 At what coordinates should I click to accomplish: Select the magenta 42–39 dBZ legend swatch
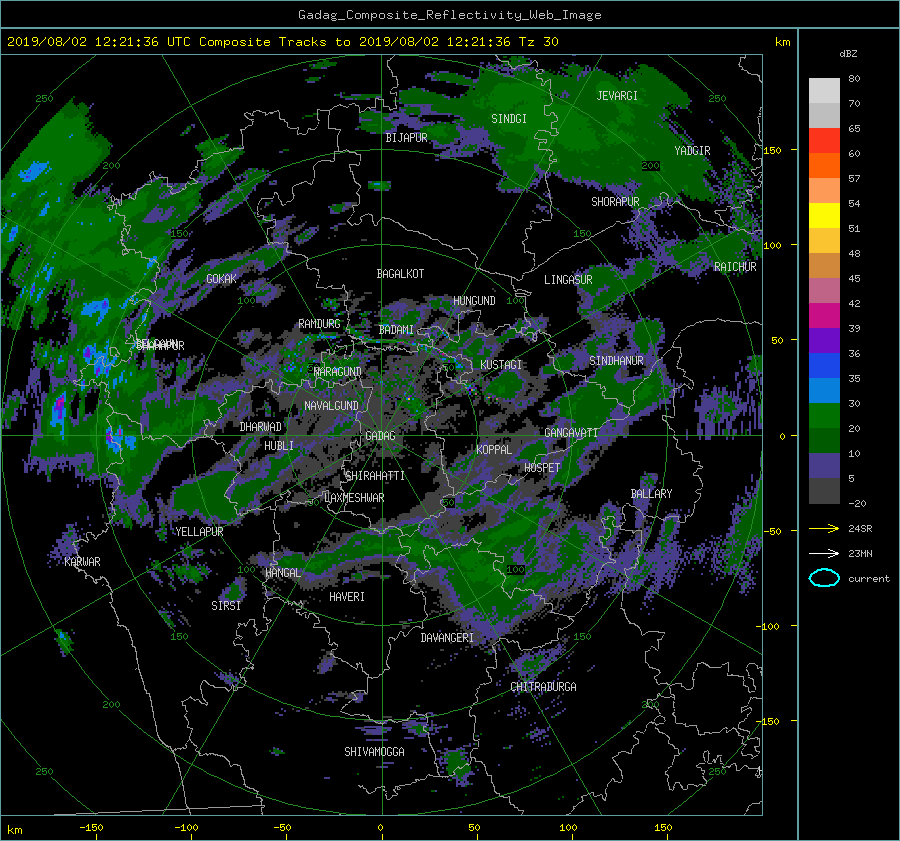tap(824, 316)
